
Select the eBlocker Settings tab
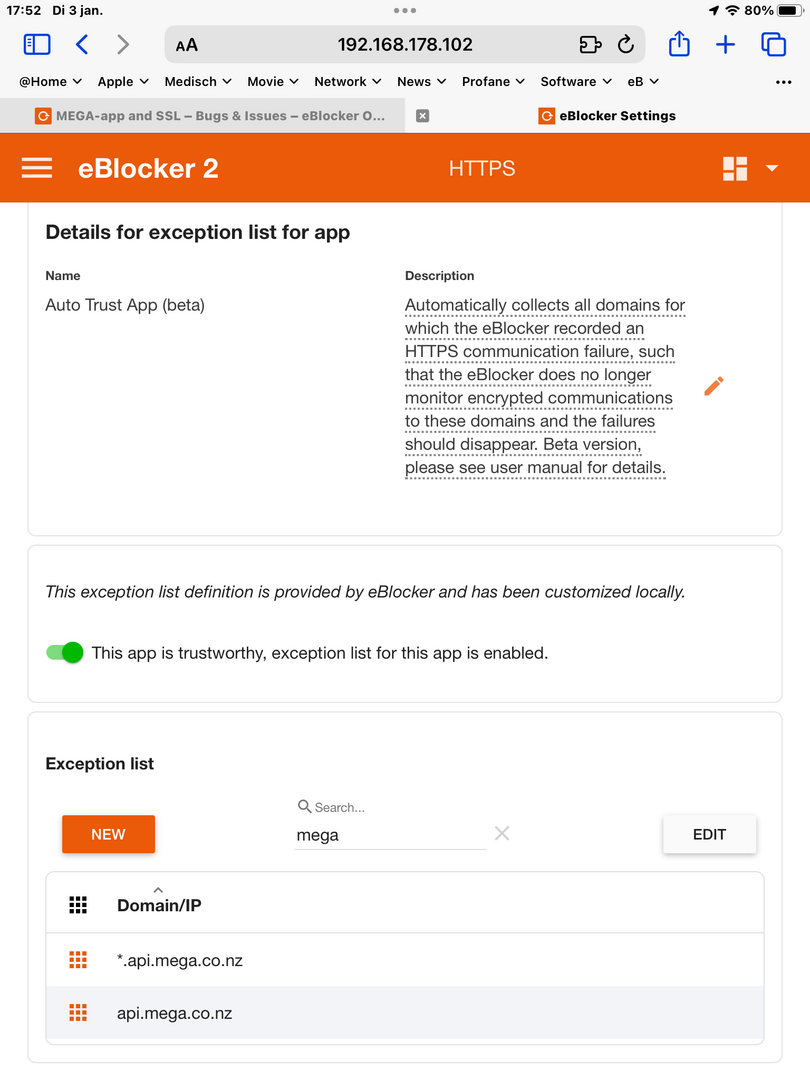[x=607, y=116]
